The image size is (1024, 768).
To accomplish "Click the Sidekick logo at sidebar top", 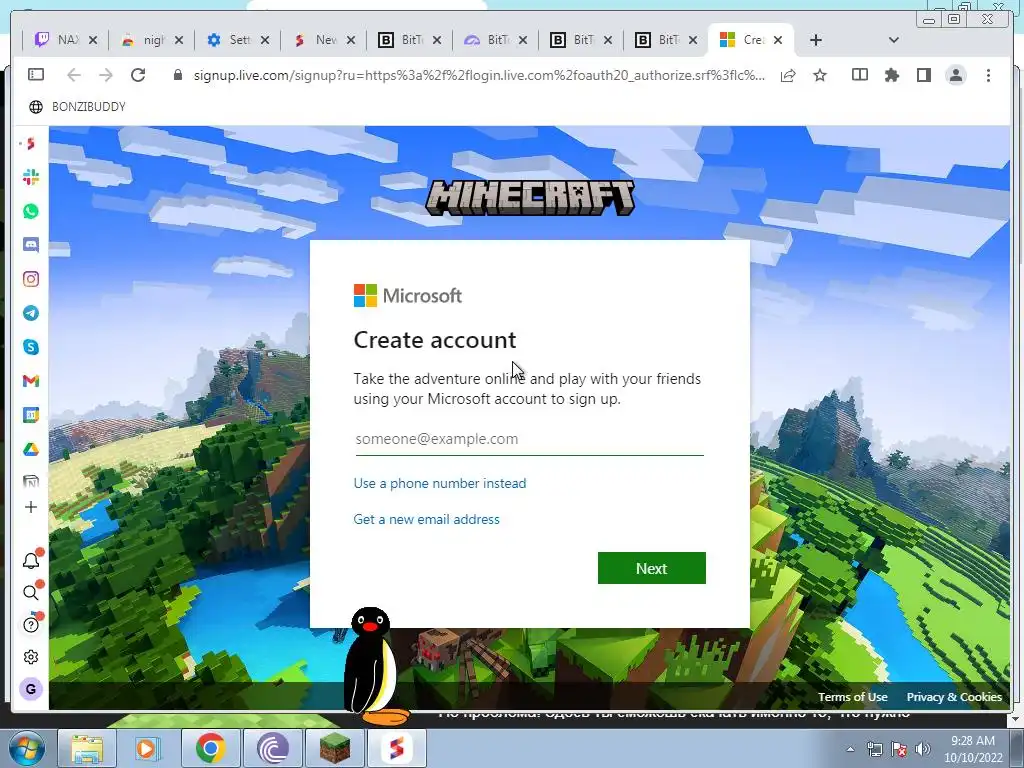I will pyautogui.click(x=31, y=144).
